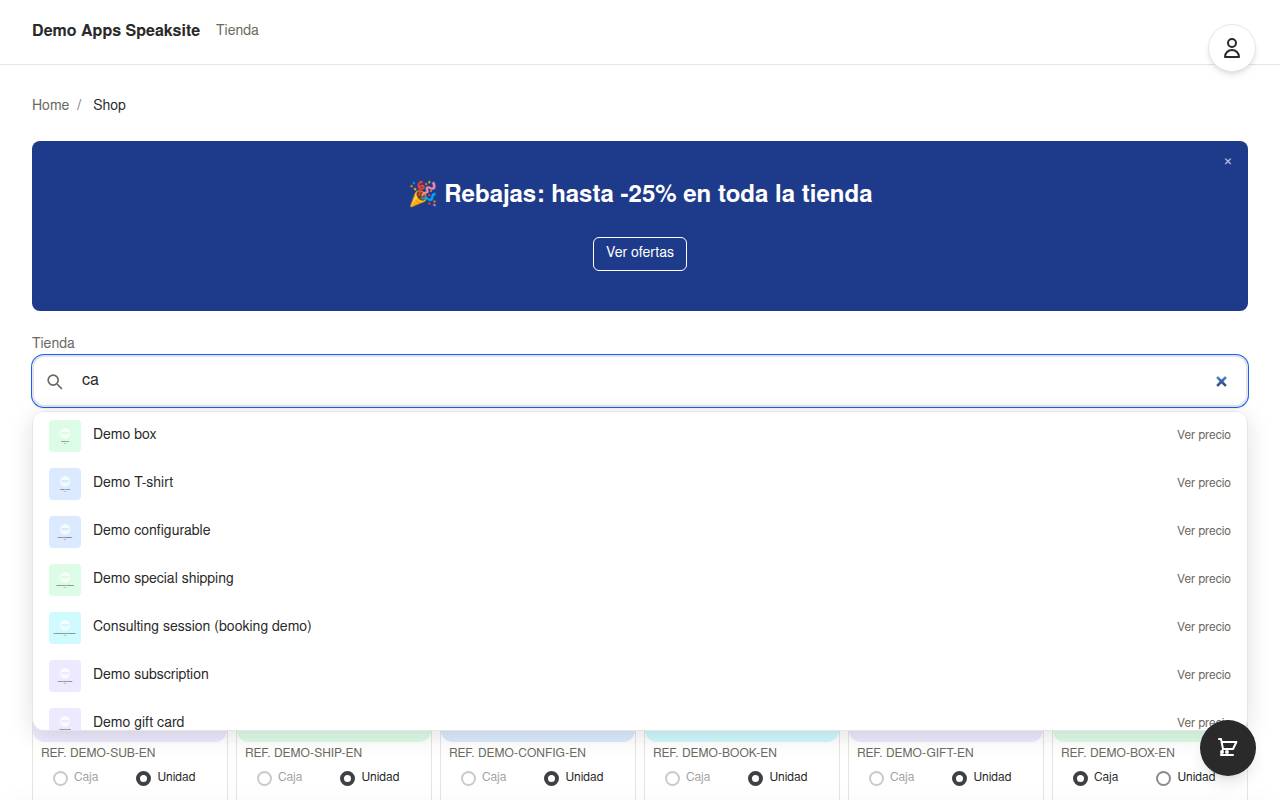Pick Demo special shipping suggestion
Image resolution: width=1280 pixels, height=800 pixels.
click(640, 579)
